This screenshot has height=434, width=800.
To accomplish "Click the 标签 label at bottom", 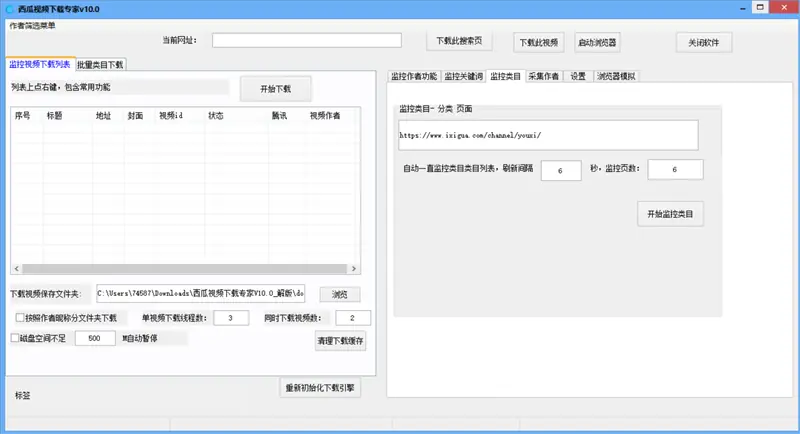I will point(22,395).
